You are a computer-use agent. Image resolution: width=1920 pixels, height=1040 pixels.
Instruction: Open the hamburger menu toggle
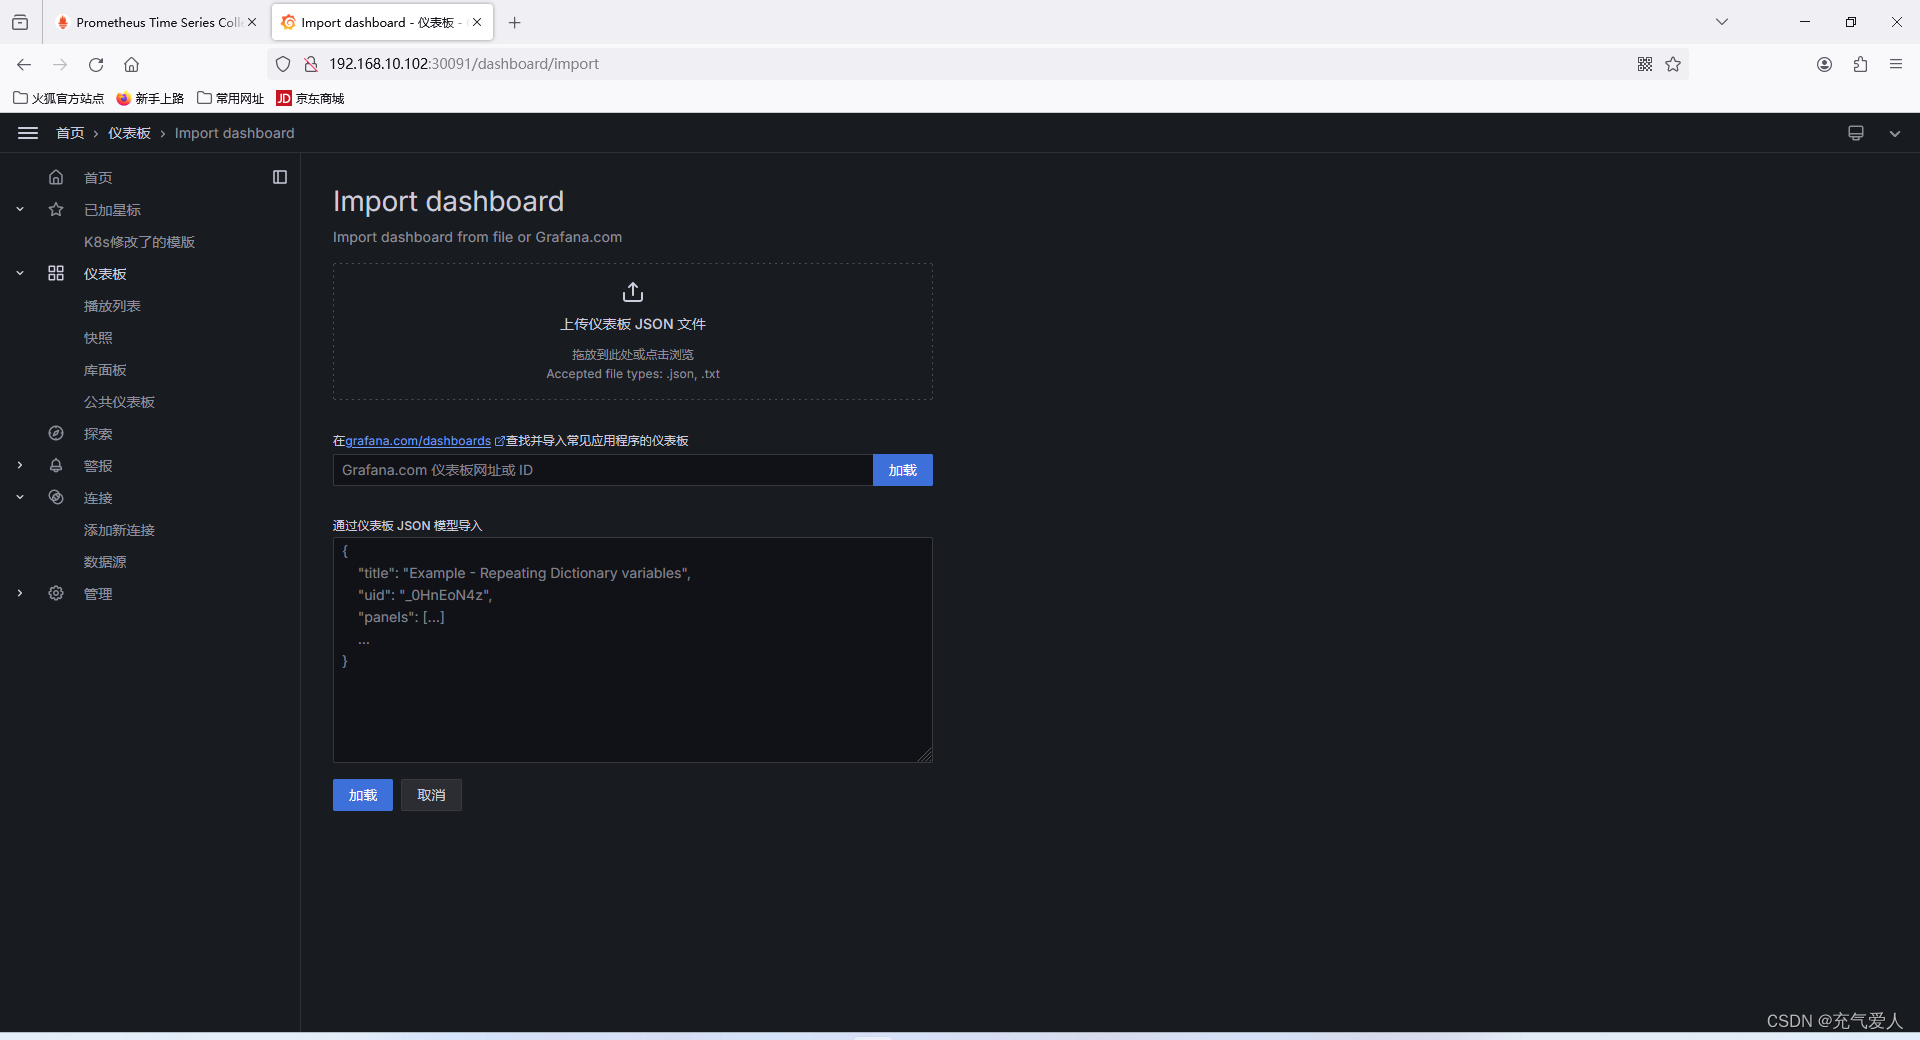point(28,133)
